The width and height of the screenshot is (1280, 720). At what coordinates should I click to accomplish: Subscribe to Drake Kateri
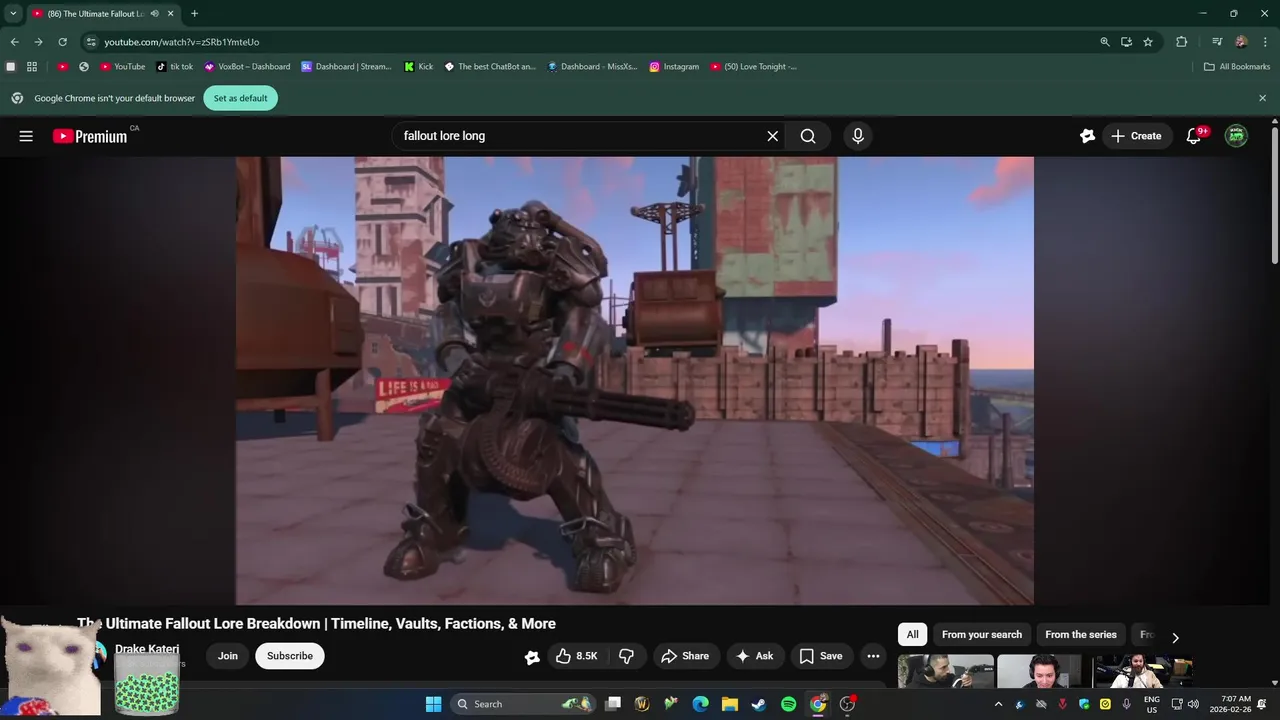(x=290, y=656)
